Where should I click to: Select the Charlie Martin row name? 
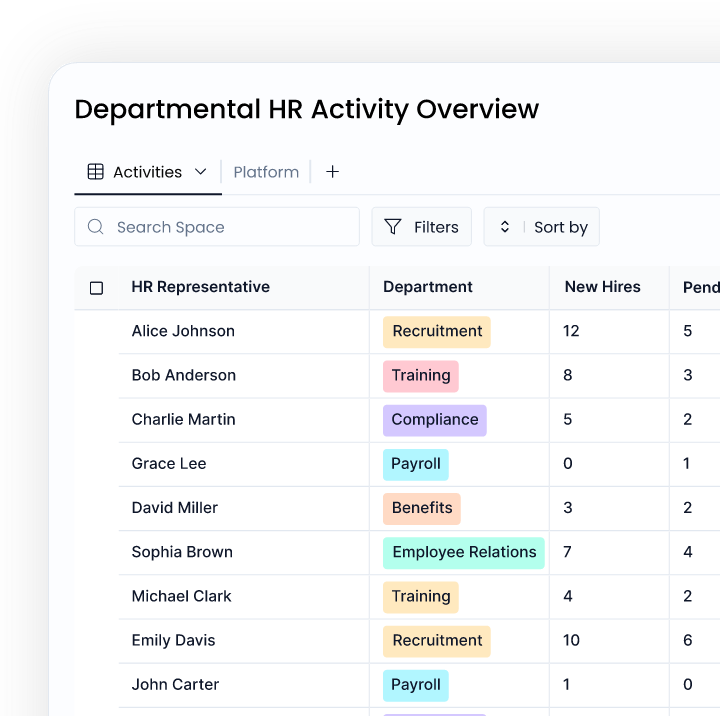[x=183, y=419]
